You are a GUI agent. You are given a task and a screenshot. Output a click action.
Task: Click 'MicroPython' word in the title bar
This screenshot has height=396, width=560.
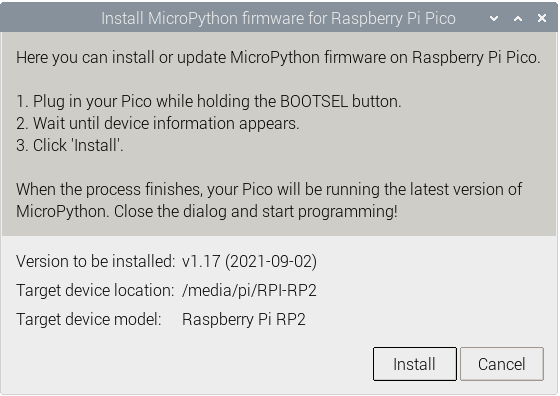click(x=193, y=19)
